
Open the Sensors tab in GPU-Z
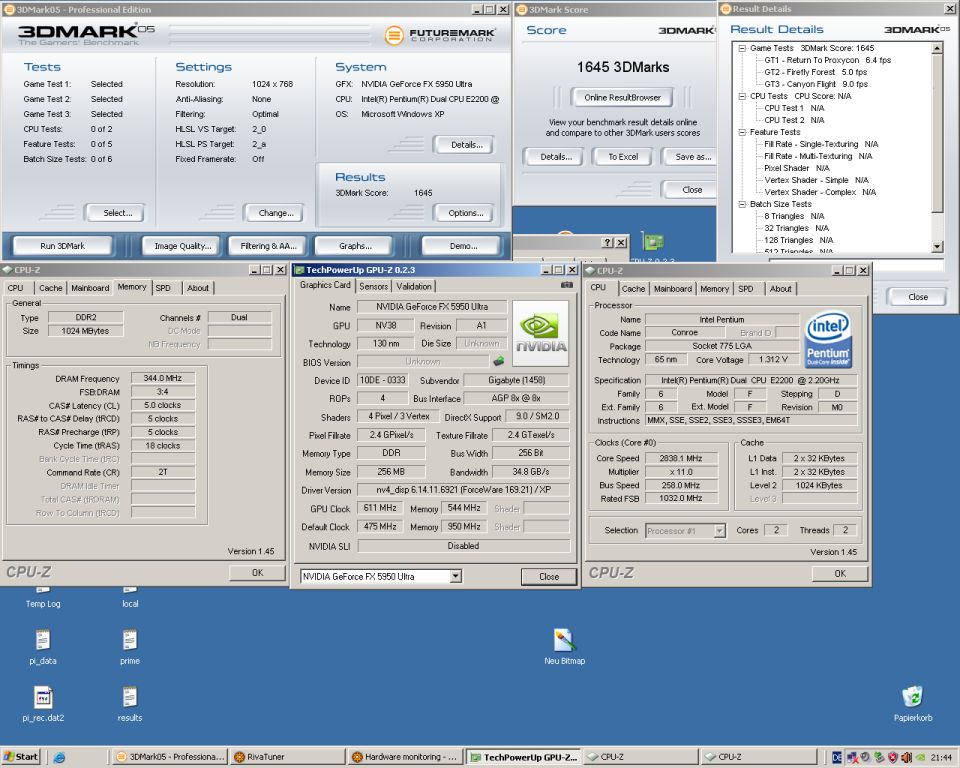click(x=373, y=286)
